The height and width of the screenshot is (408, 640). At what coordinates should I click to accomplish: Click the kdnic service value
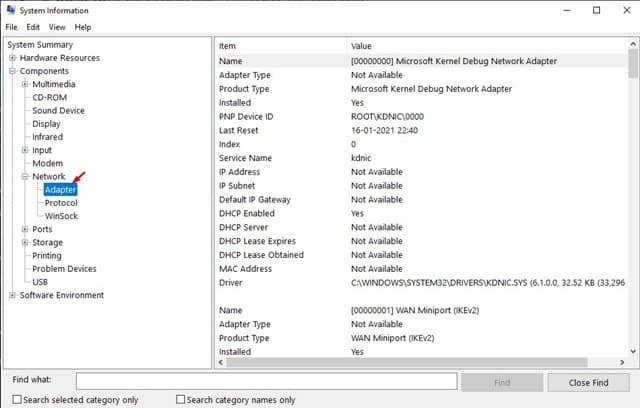tap(361, 158)
